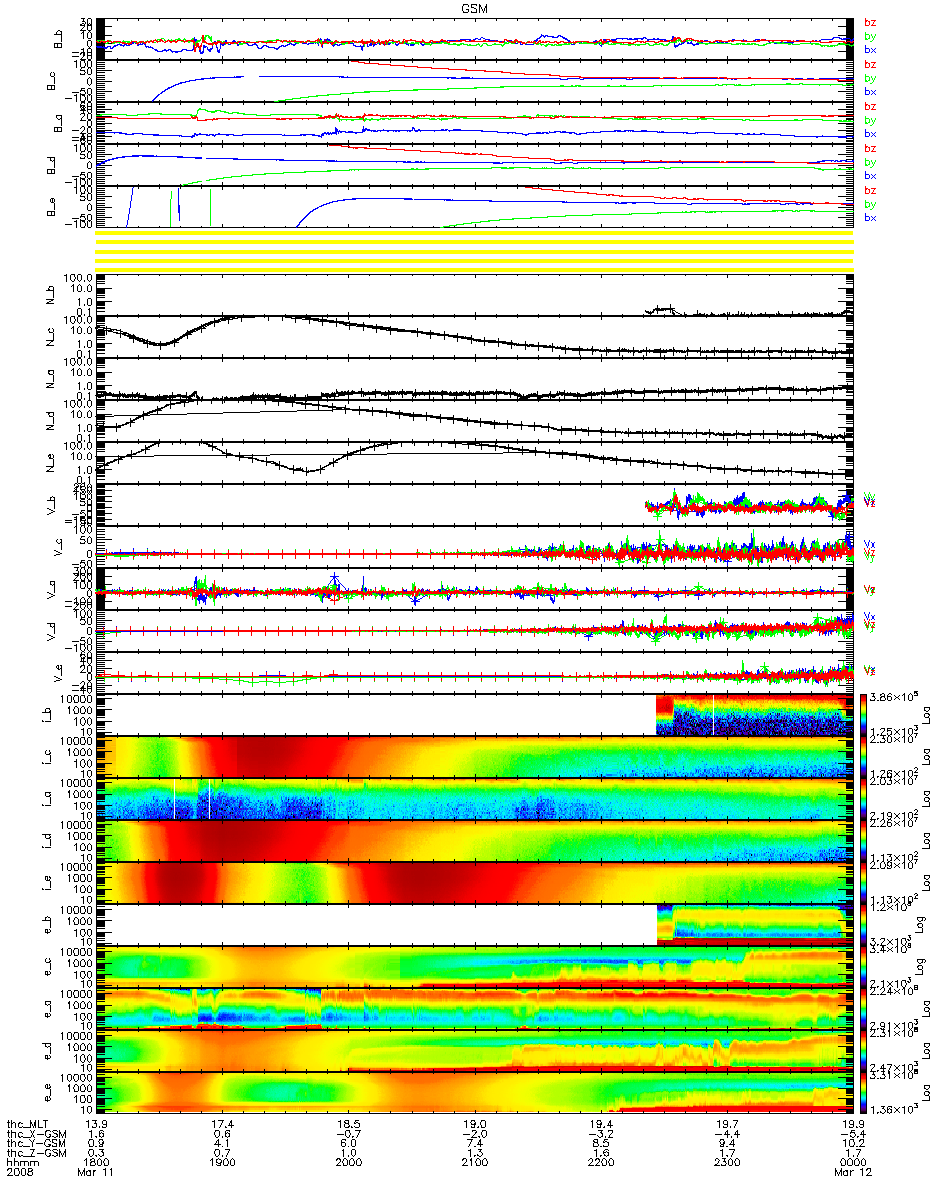Click the i_b panel color bar
Image resolution: width=930 pixels, height=1200 pixels.
(x=866, y=715)
